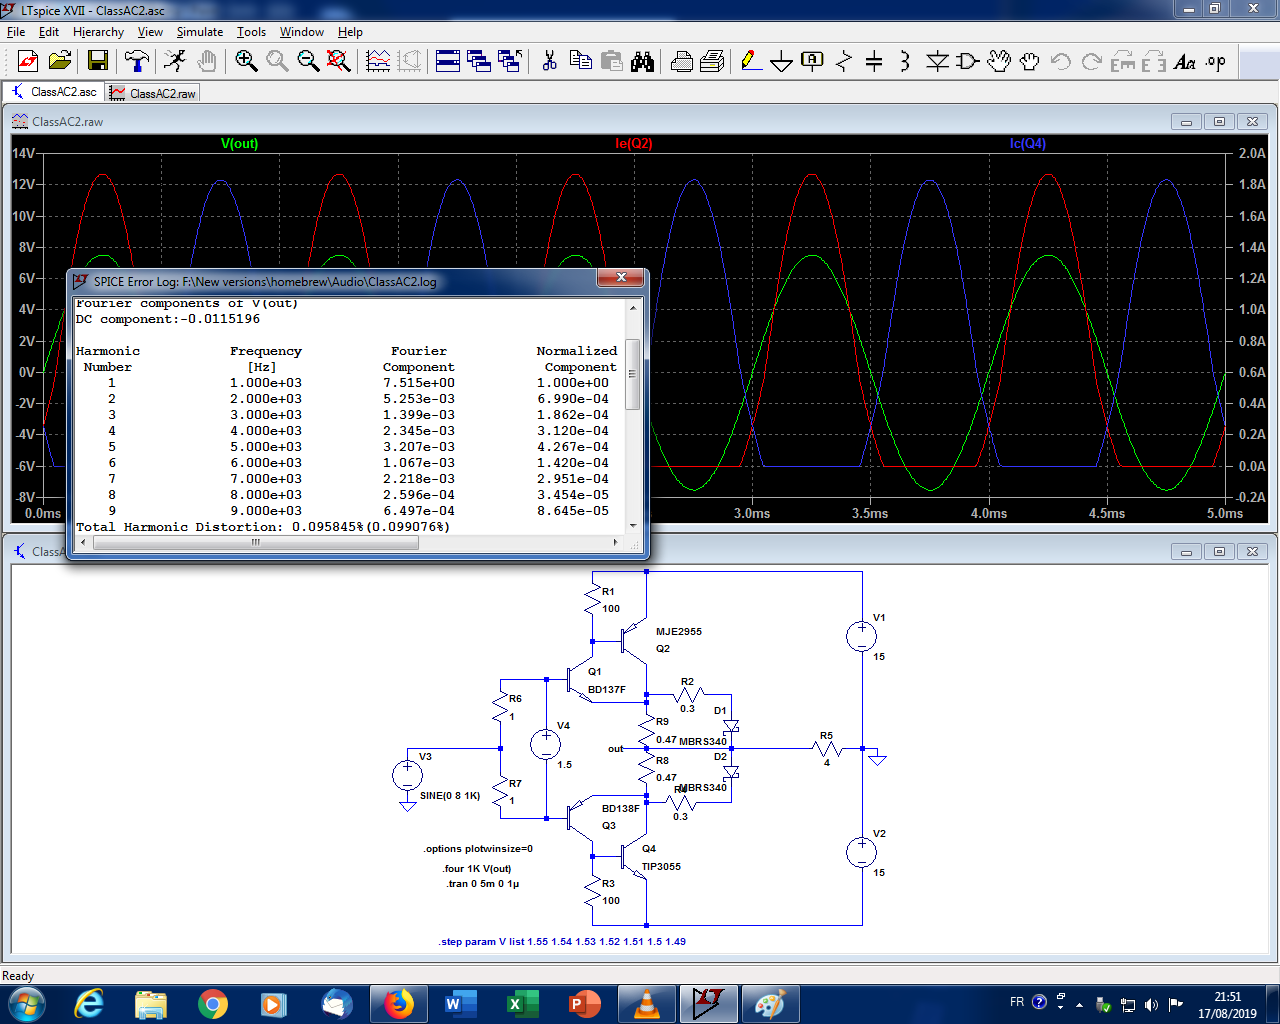Select the Inductor component tool

coord(905,62)
